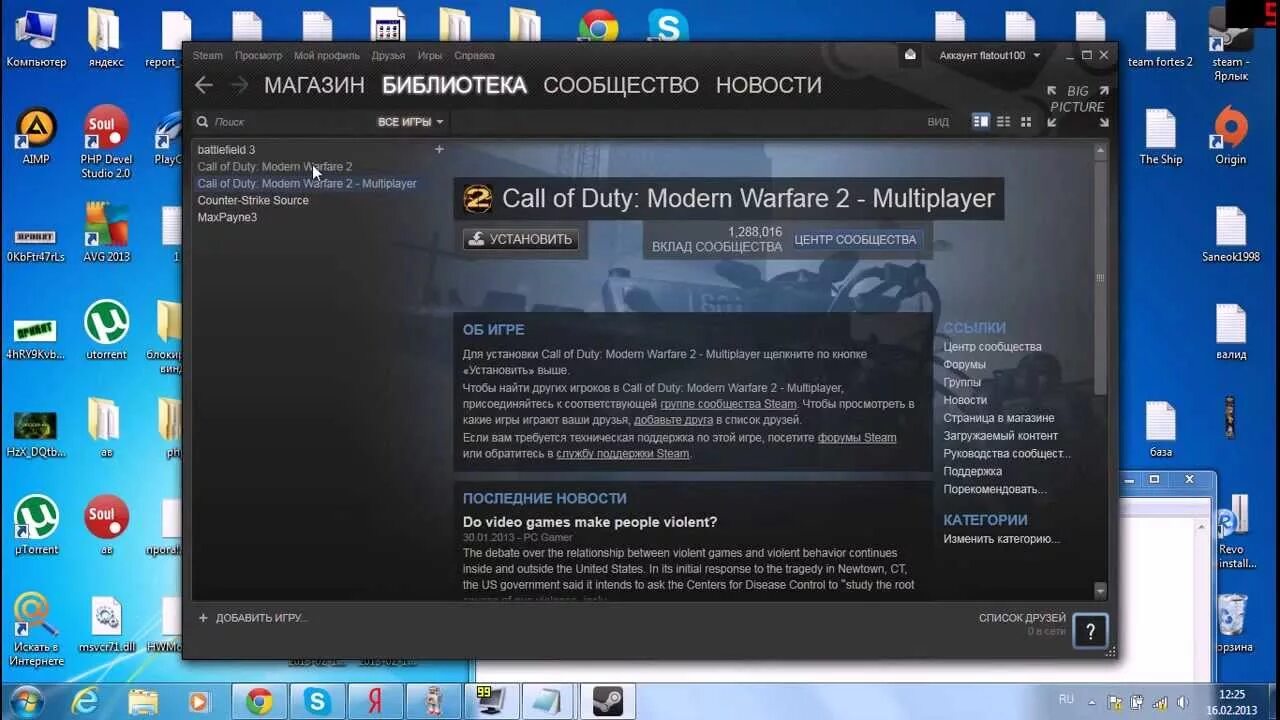Click Изменить категорию under КАТЕГОРИИ

(x=1001, y=539)
